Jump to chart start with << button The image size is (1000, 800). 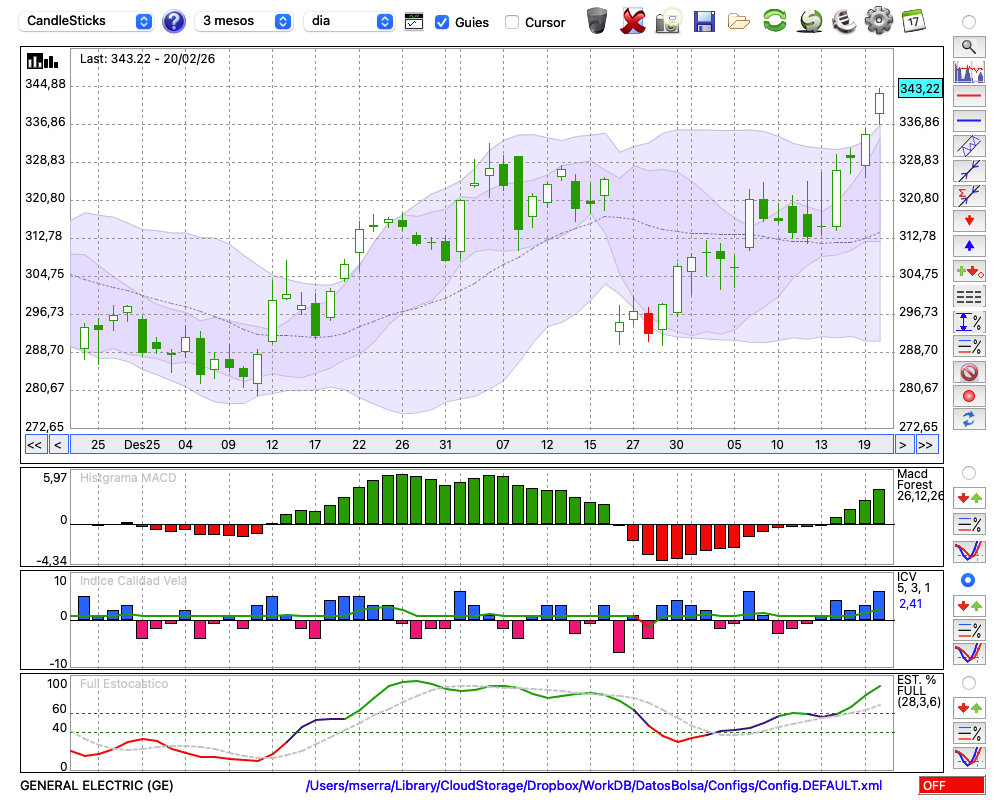pyautogui.click(x=34, y=445)
